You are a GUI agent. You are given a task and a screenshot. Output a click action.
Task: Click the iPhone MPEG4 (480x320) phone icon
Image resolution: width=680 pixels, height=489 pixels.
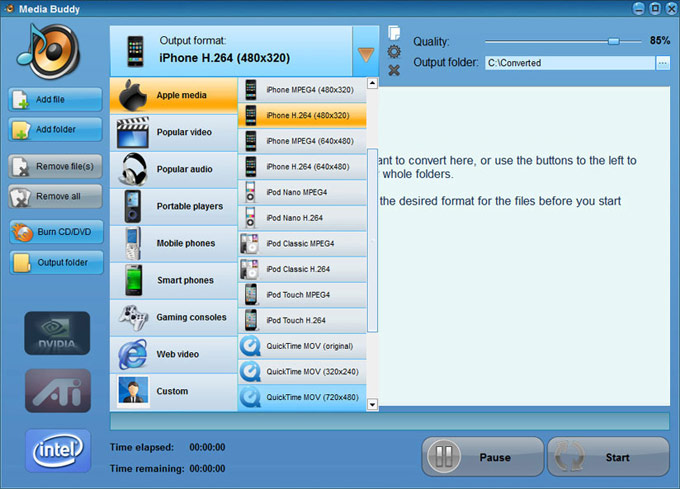[251, 90]
